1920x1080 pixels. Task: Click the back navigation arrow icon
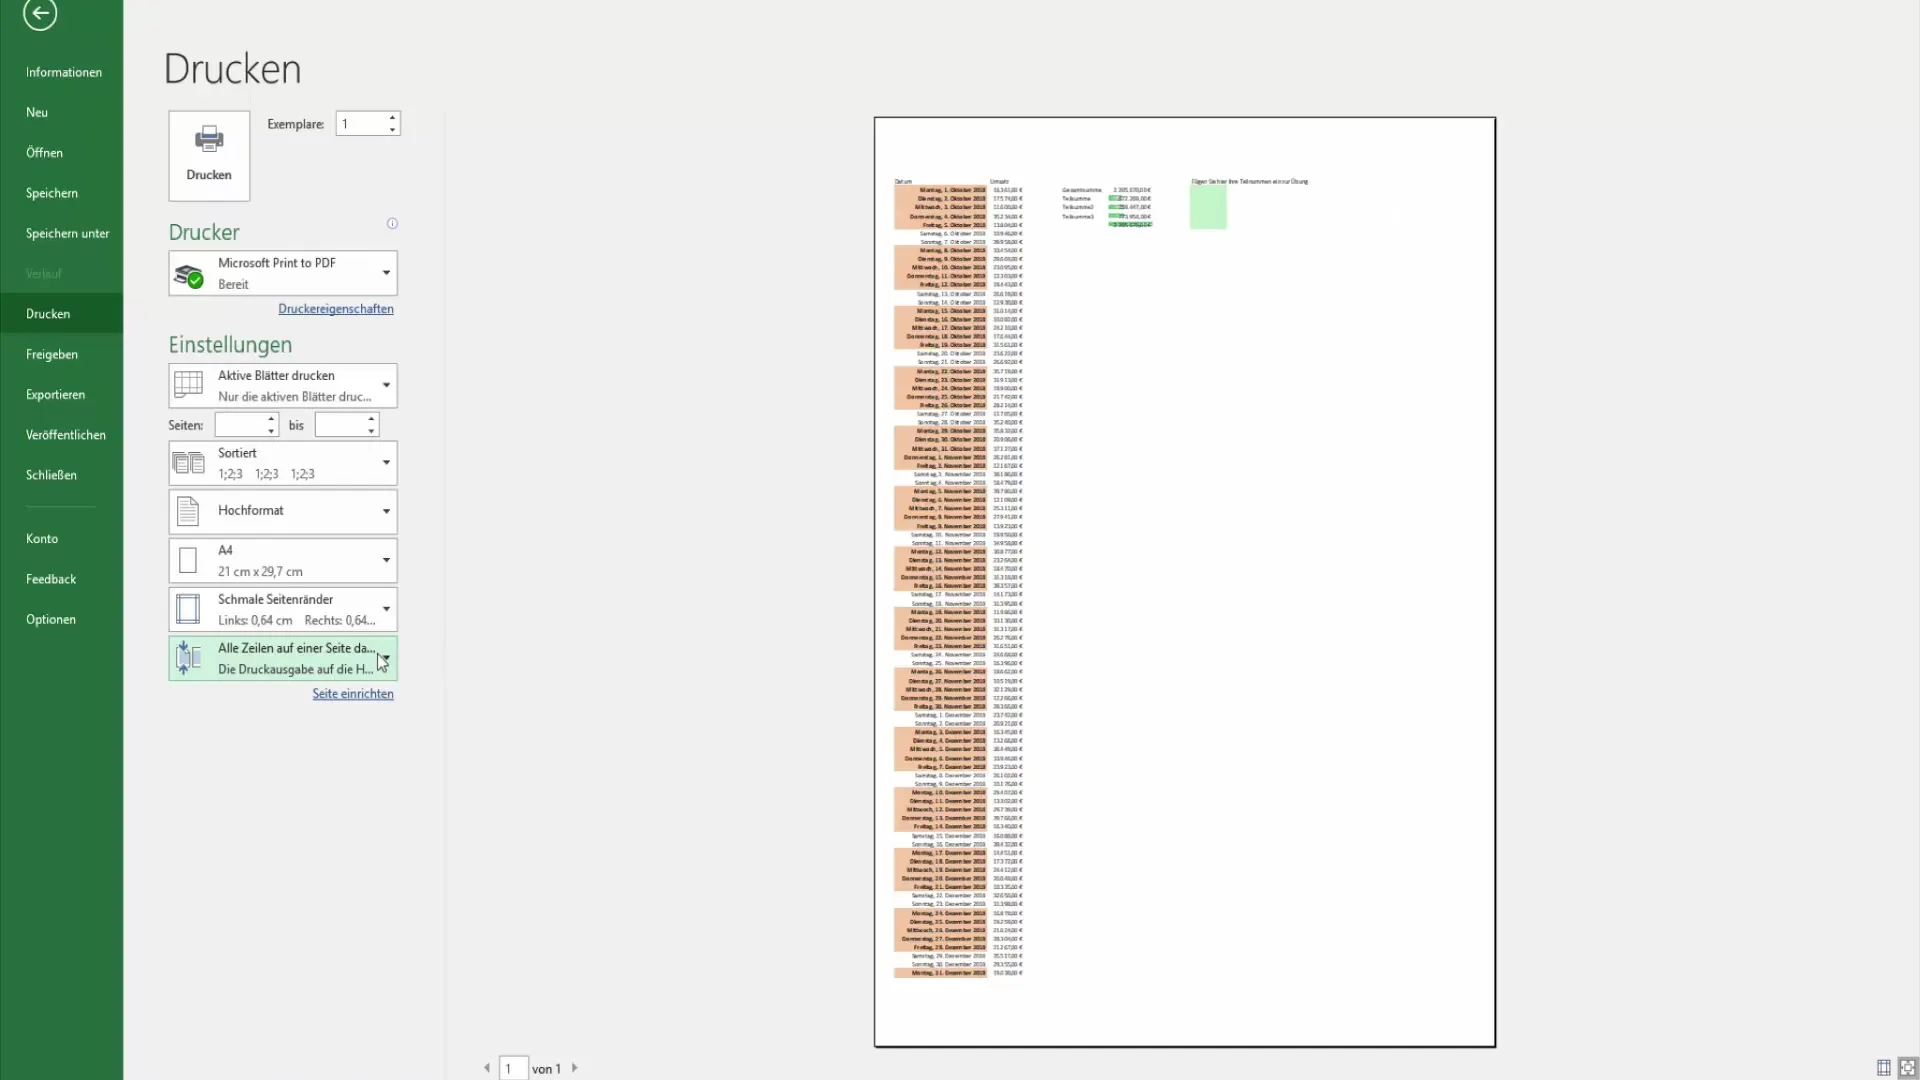[40, 15]
